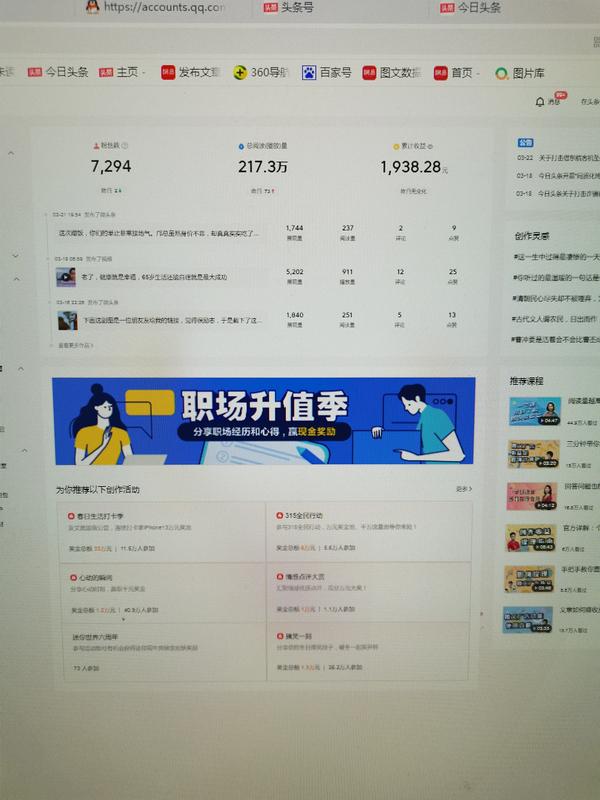
Task: Open the 百家号 bookmark
Action: [327, 72]
